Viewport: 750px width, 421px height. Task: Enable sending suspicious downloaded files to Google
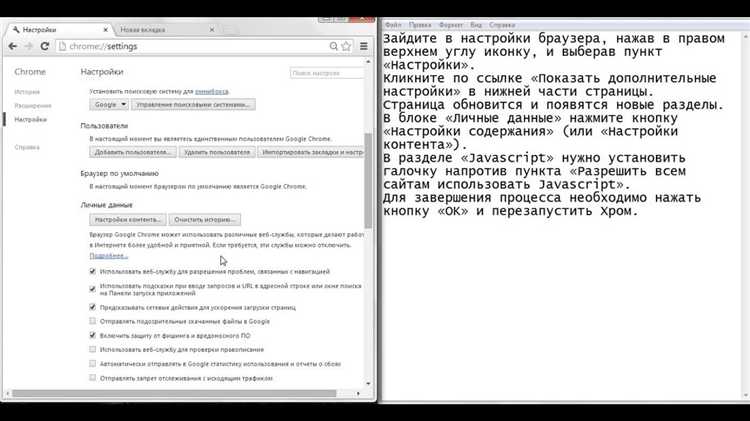pyautogui.click(x=92, y=321)
